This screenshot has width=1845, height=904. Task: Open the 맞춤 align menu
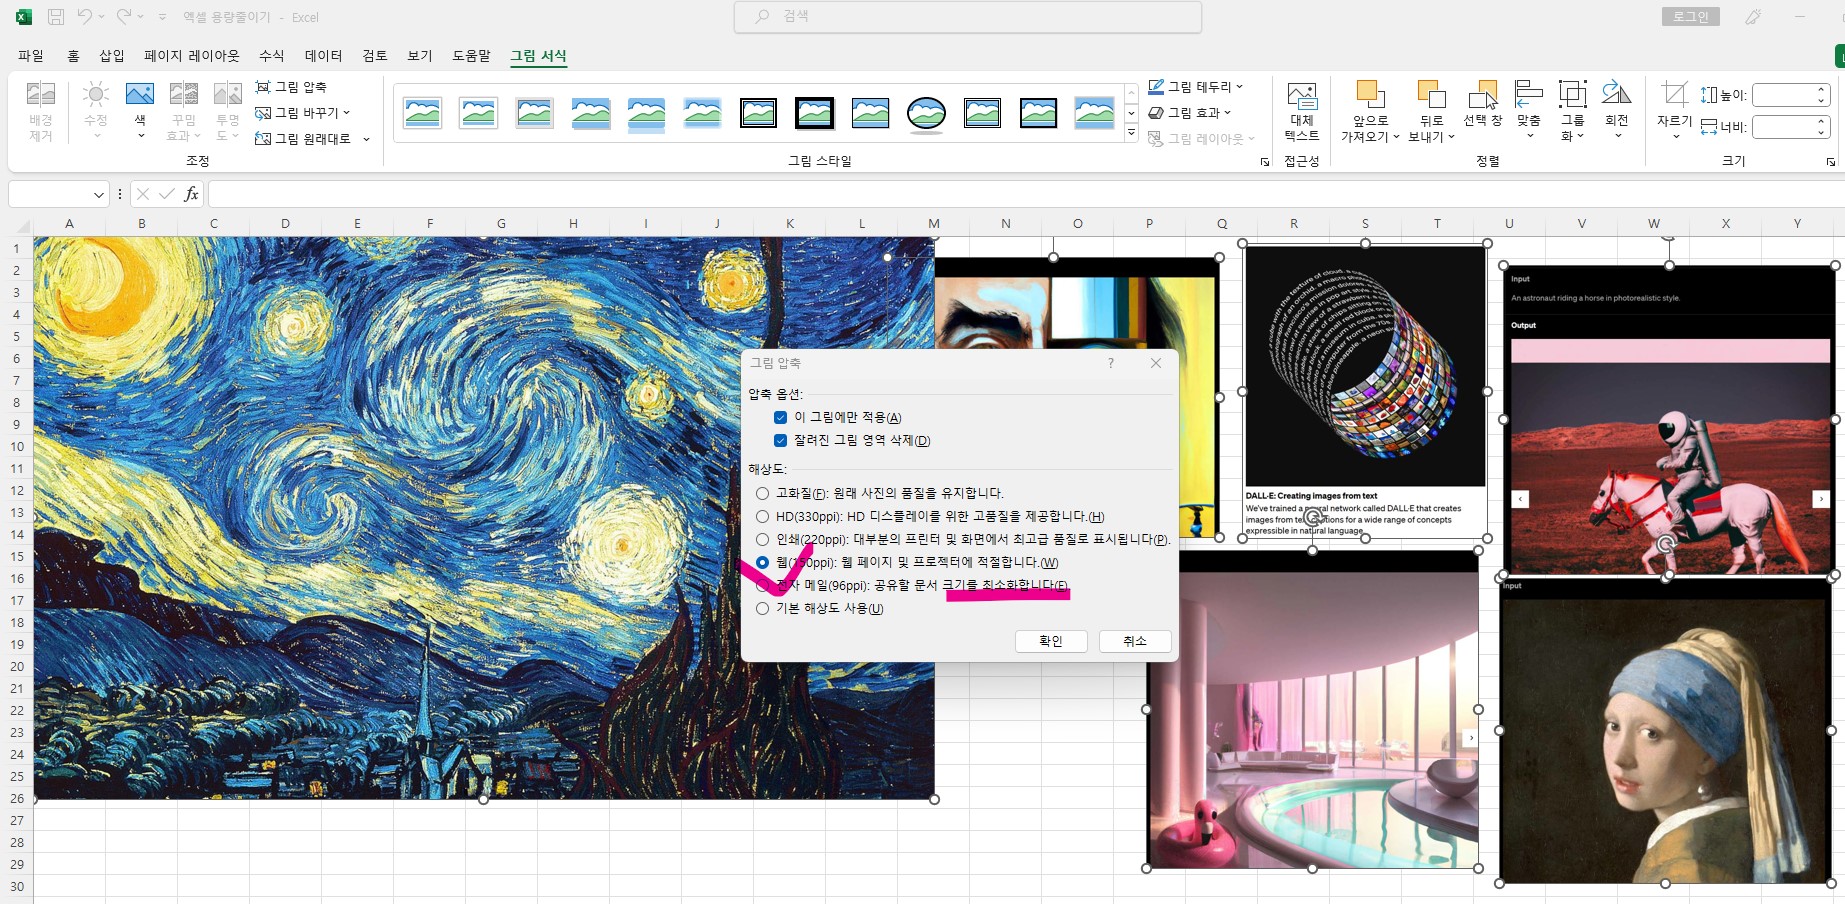(x=1529, y=111)
